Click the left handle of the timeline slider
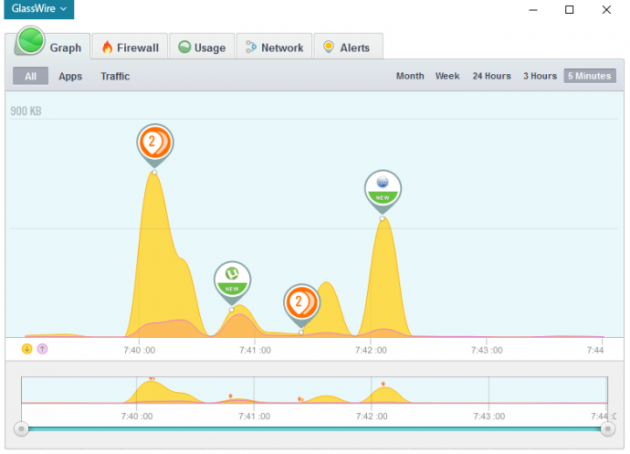630x454 pixels. tap(21, 429)
